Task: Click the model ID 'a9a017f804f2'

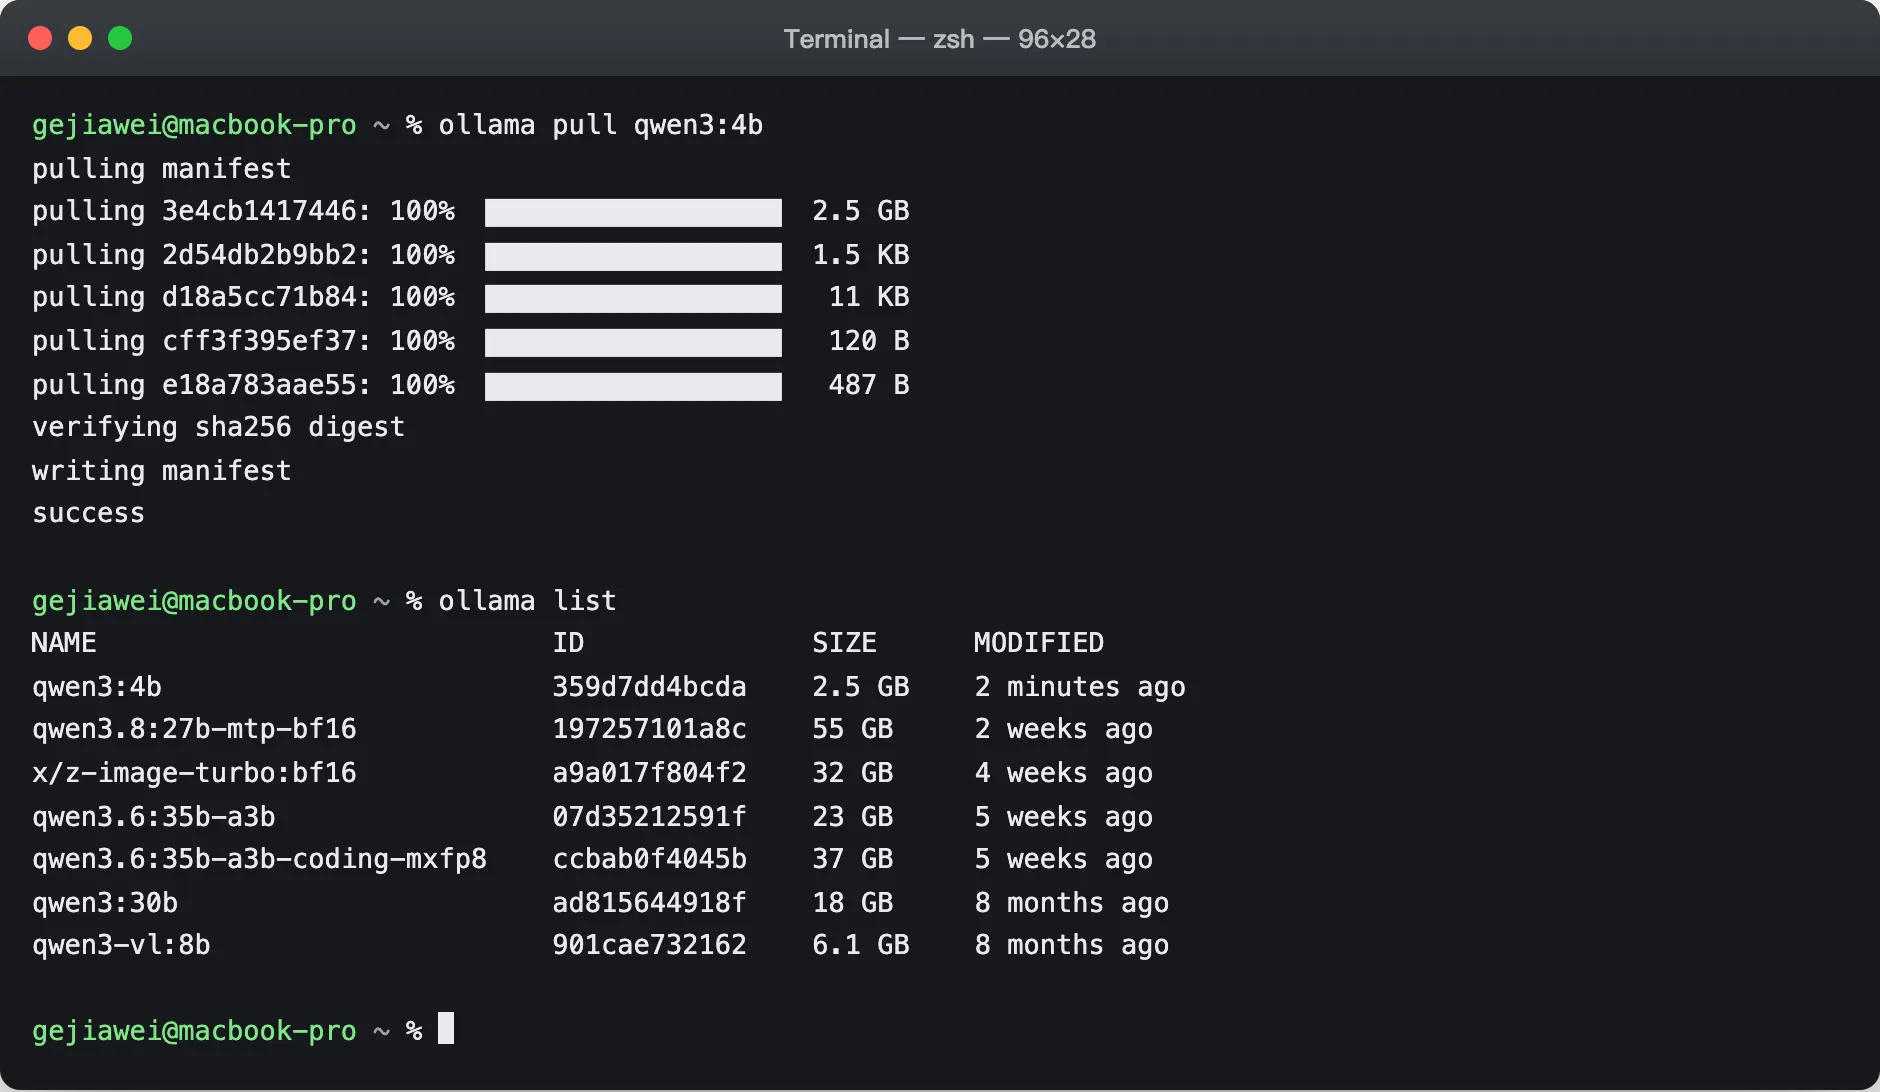Action: coord(649,773)
